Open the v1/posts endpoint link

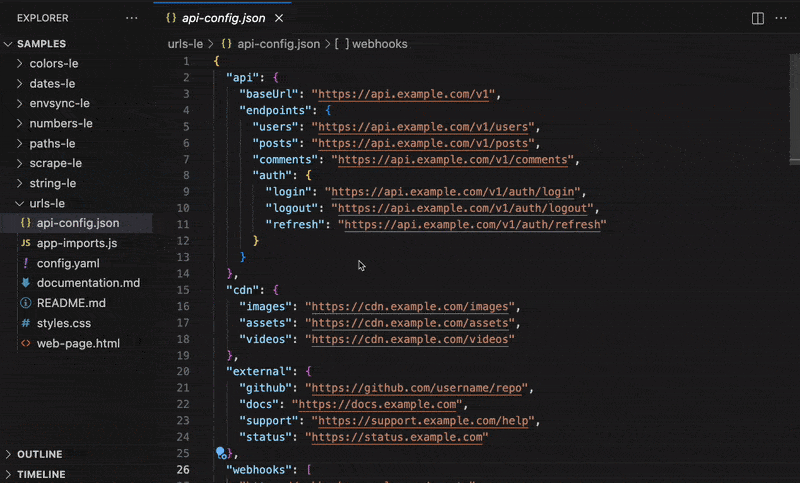pos(423,143)
